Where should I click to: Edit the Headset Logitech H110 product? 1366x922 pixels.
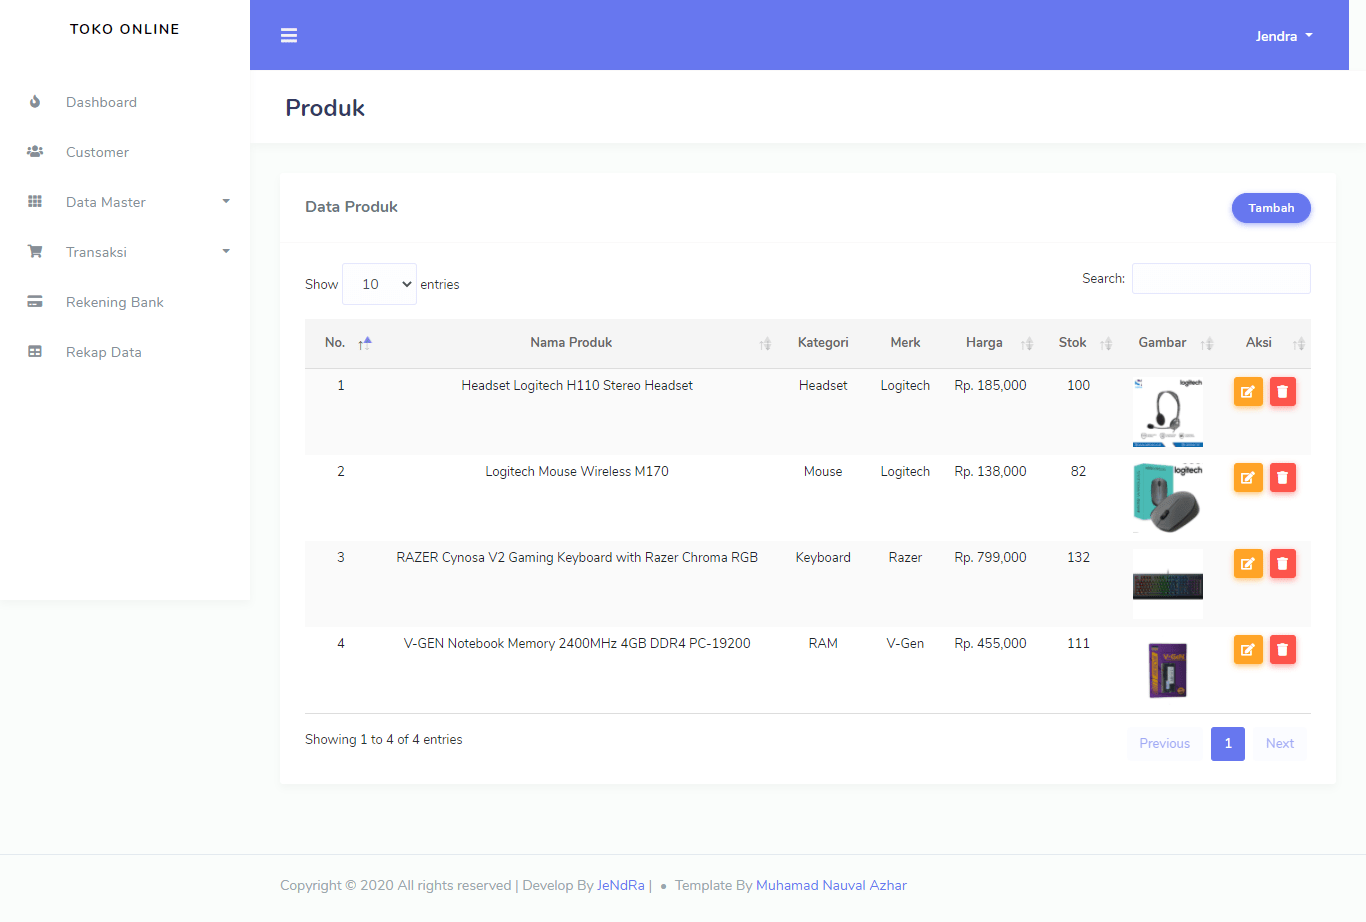(1248, 392)
